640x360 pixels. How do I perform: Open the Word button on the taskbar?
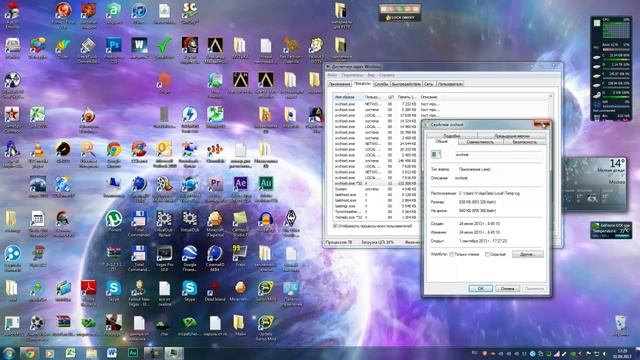[x=111, y=353]
